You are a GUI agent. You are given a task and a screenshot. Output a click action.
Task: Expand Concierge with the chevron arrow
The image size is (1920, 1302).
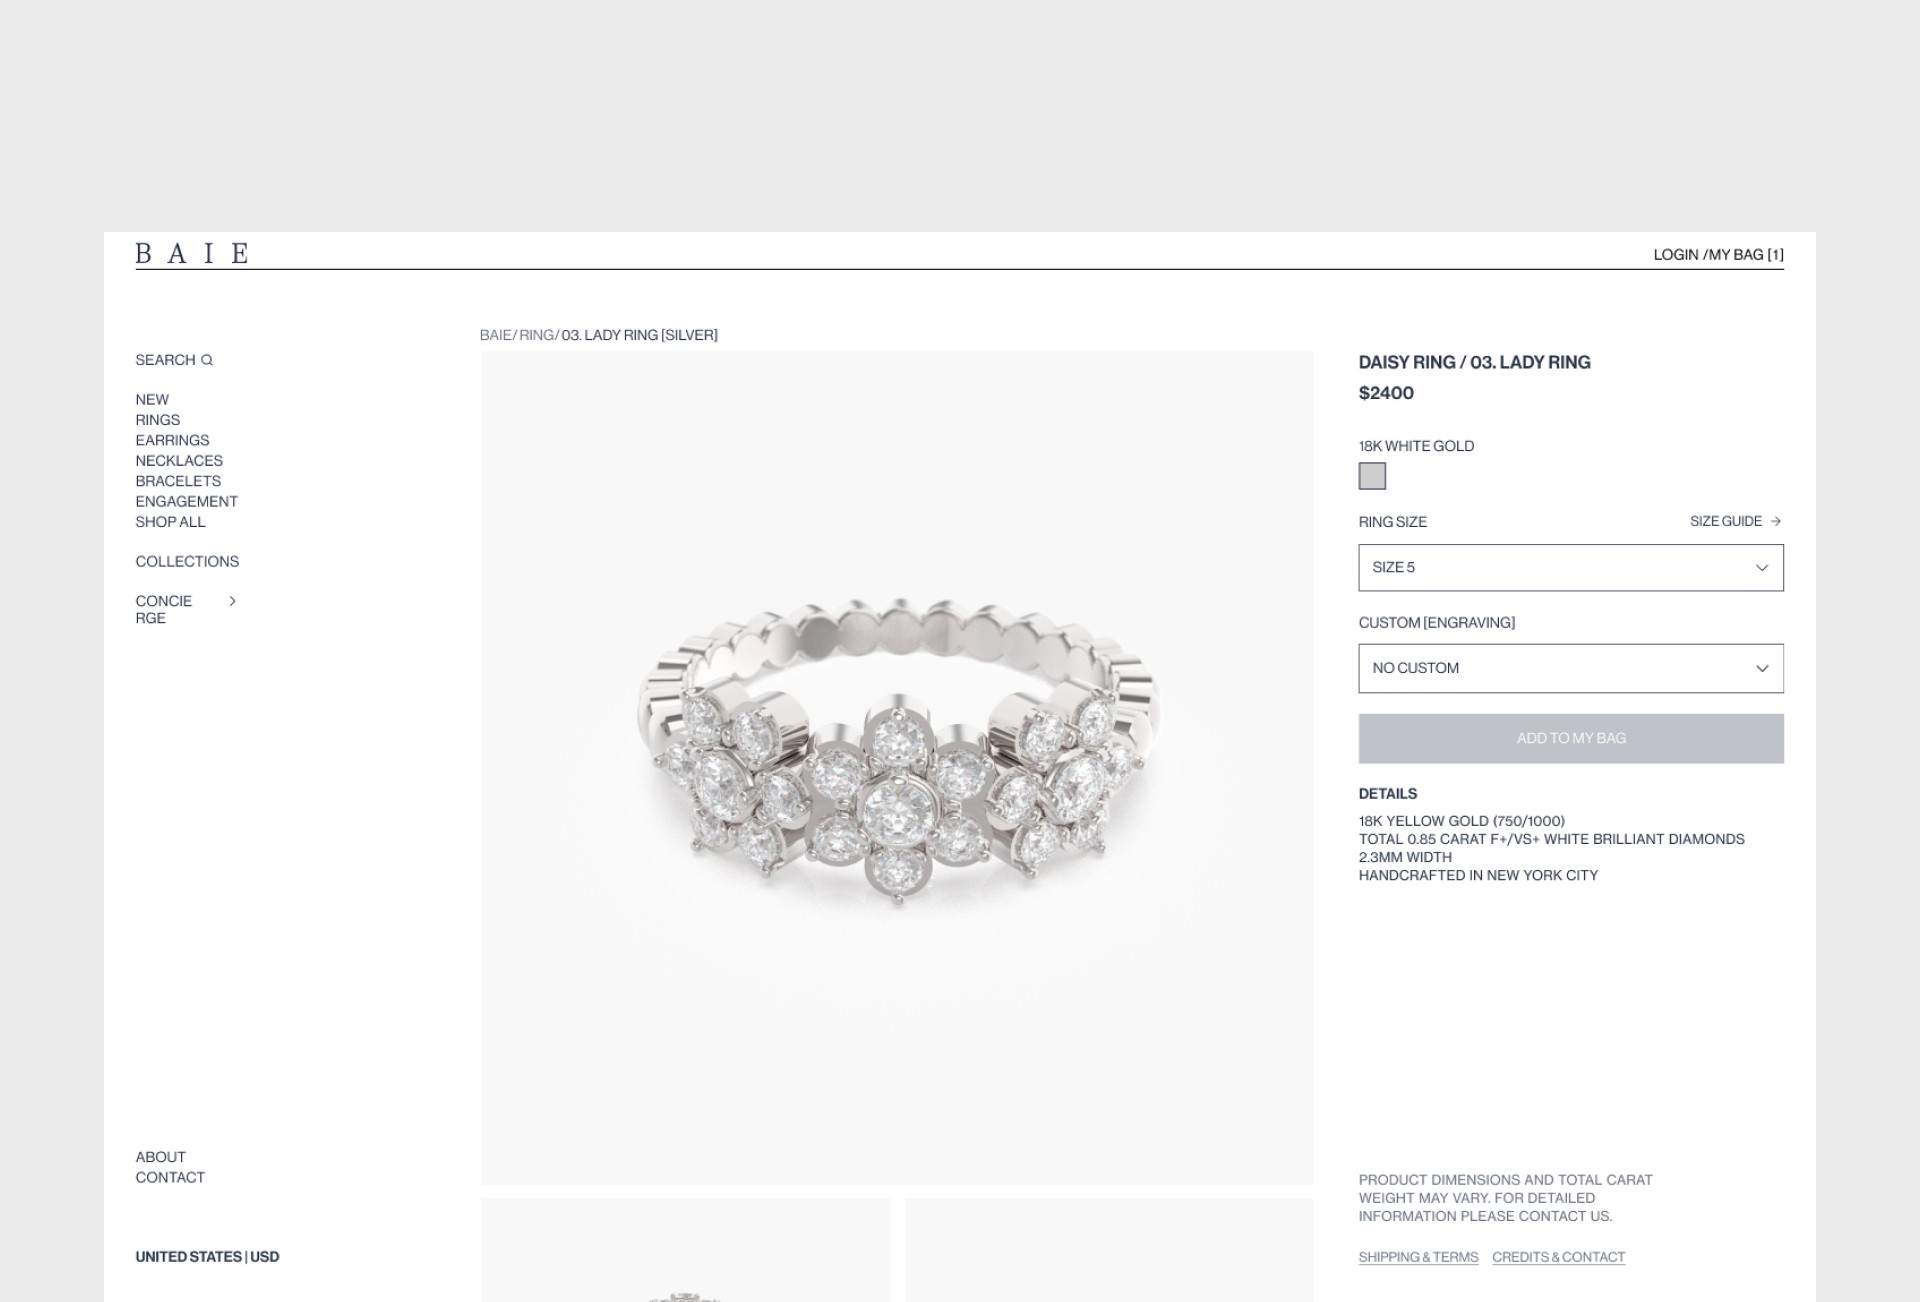[232, 601]
